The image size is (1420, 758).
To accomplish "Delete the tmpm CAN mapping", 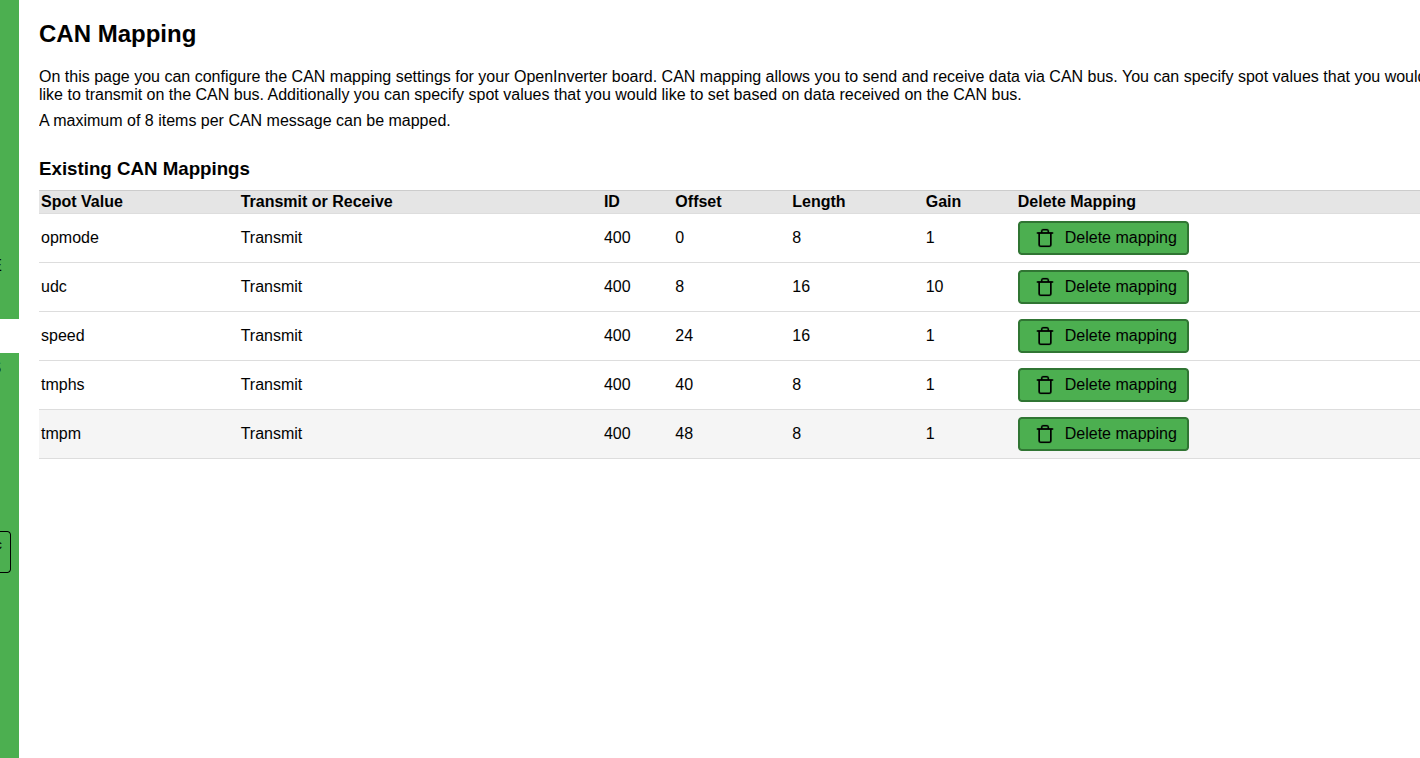I will tap(1102, 434).
